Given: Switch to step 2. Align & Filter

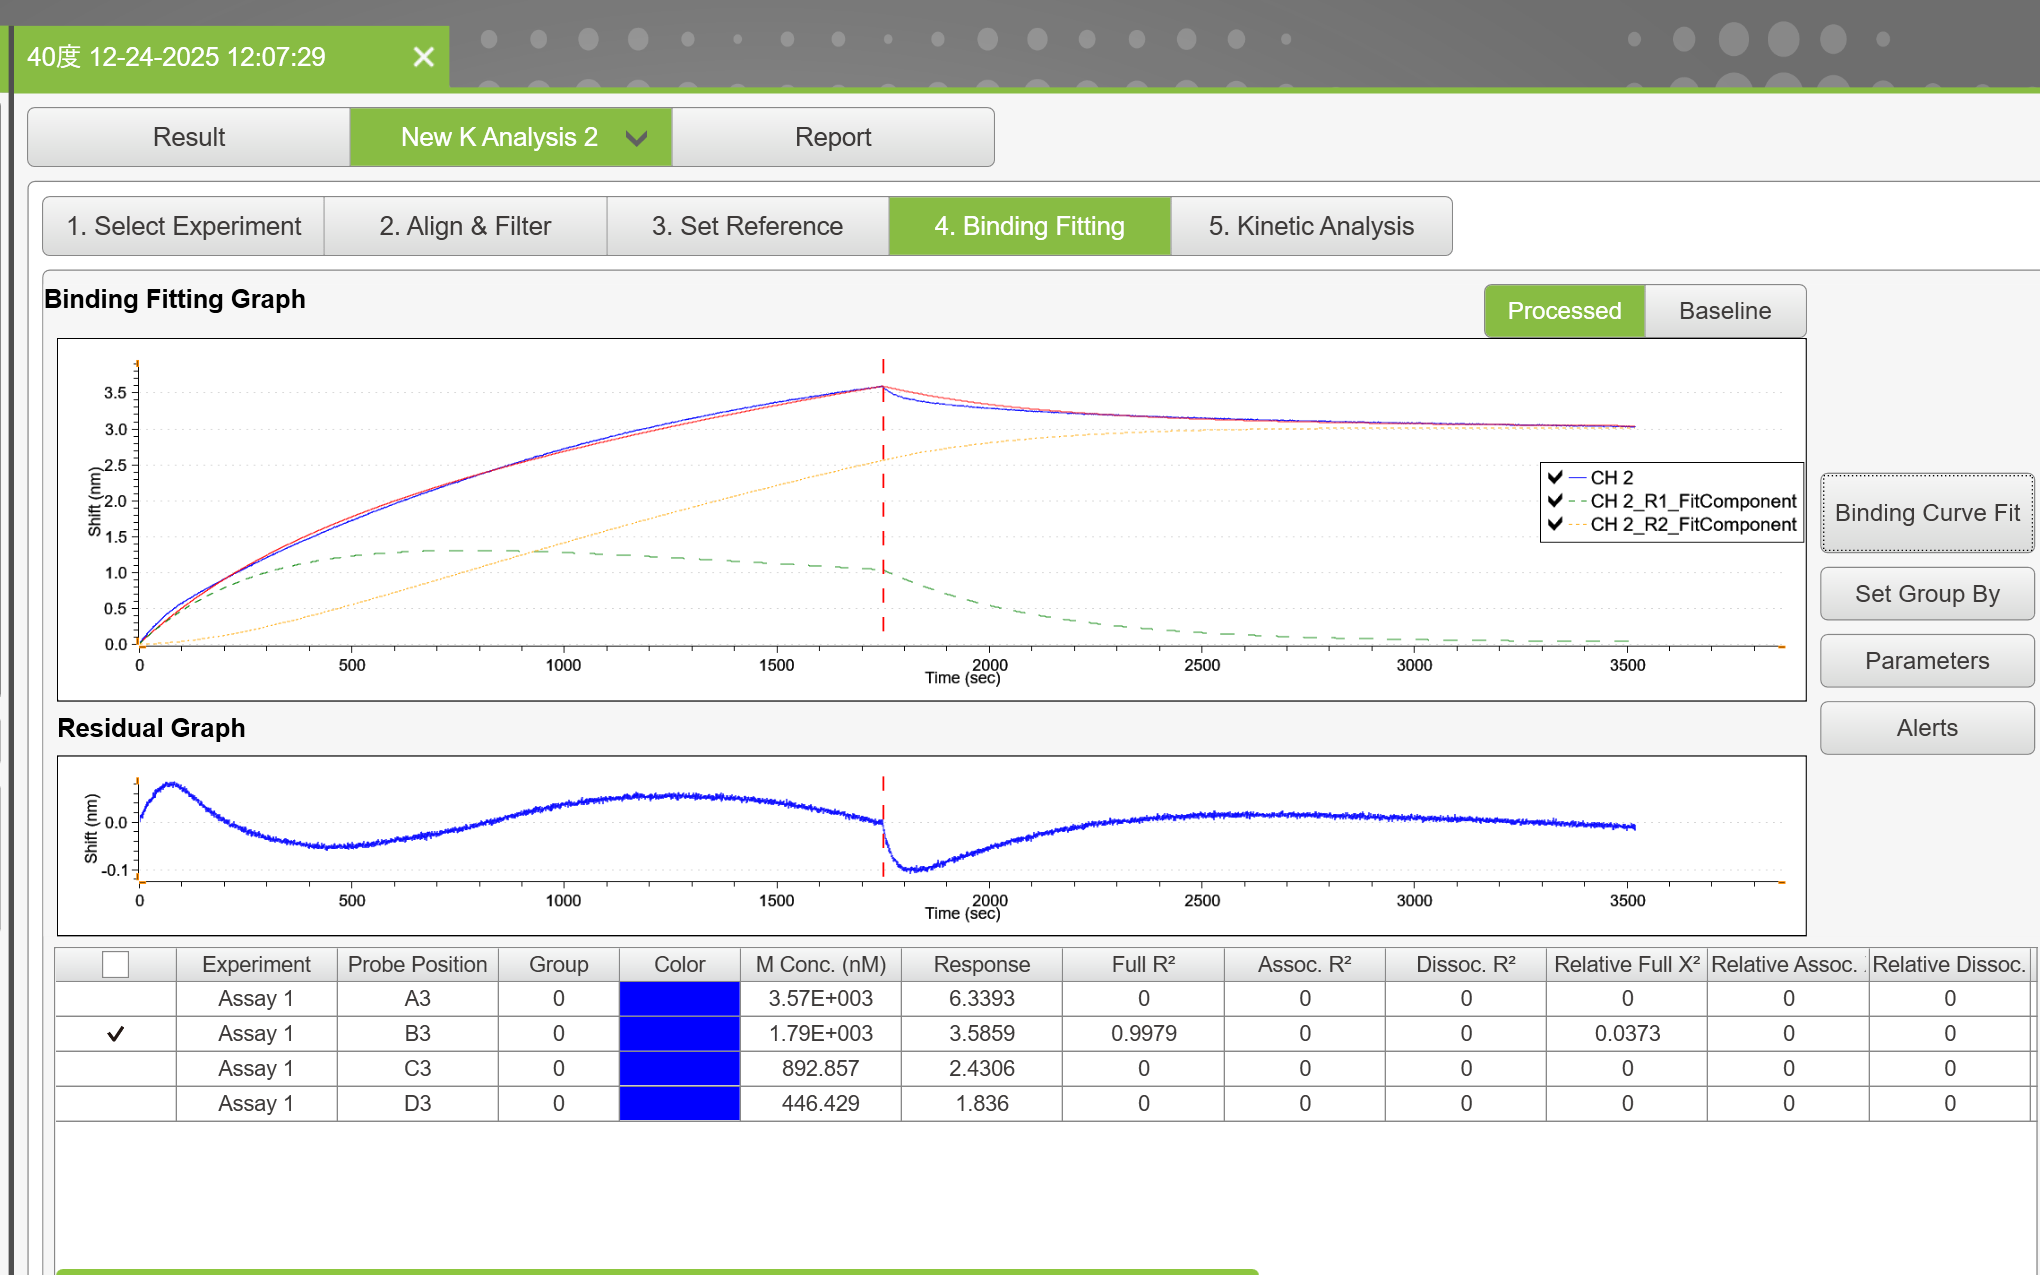Looking at the screenshot, I should pyautogui.click(x=465, y=226).
